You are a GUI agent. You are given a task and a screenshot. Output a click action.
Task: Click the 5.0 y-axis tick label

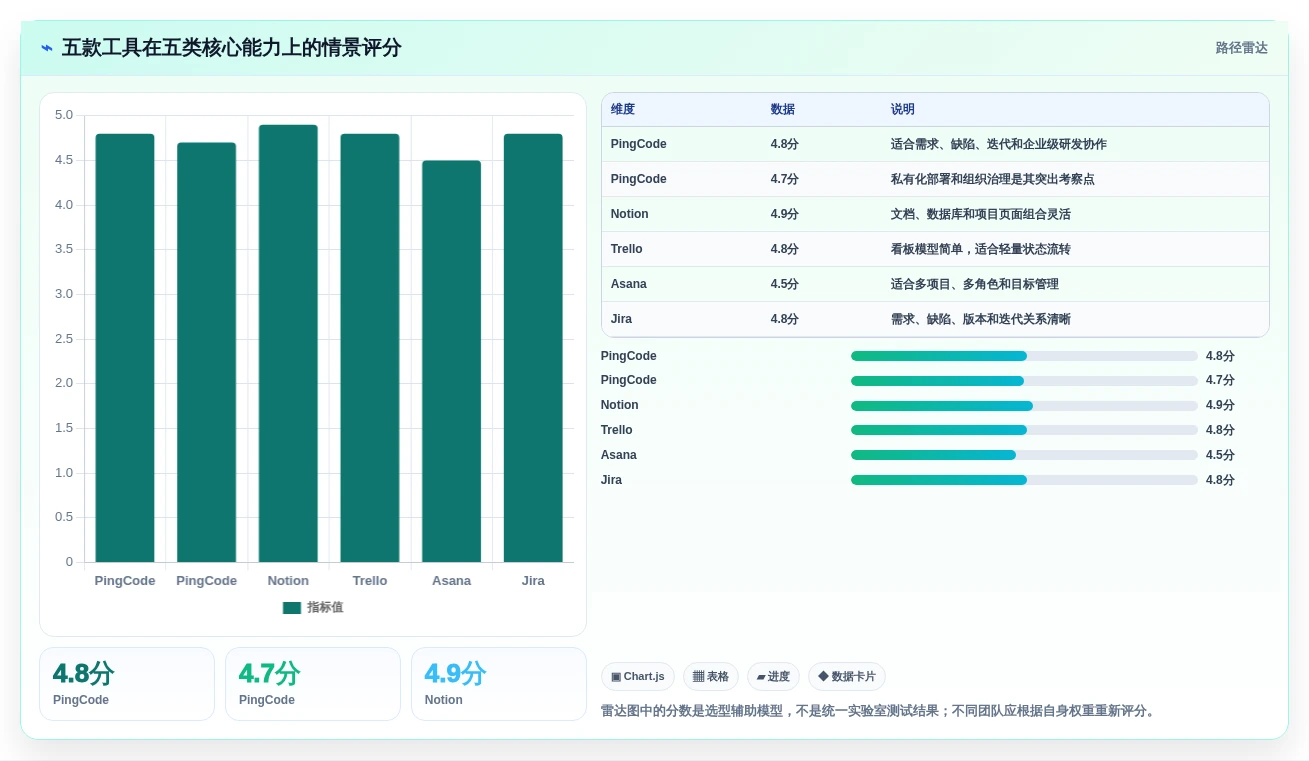pyautogui.click(x=64, y=115)
